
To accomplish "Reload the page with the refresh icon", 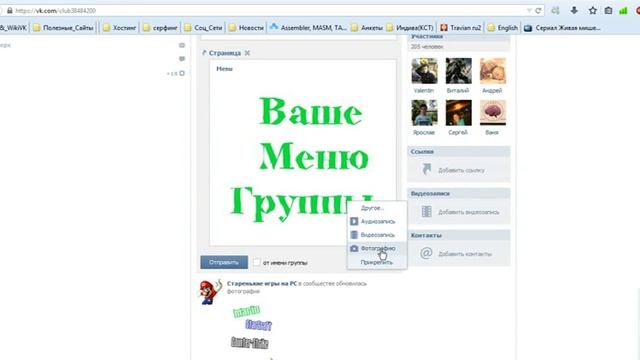I will tap(538, 11).
